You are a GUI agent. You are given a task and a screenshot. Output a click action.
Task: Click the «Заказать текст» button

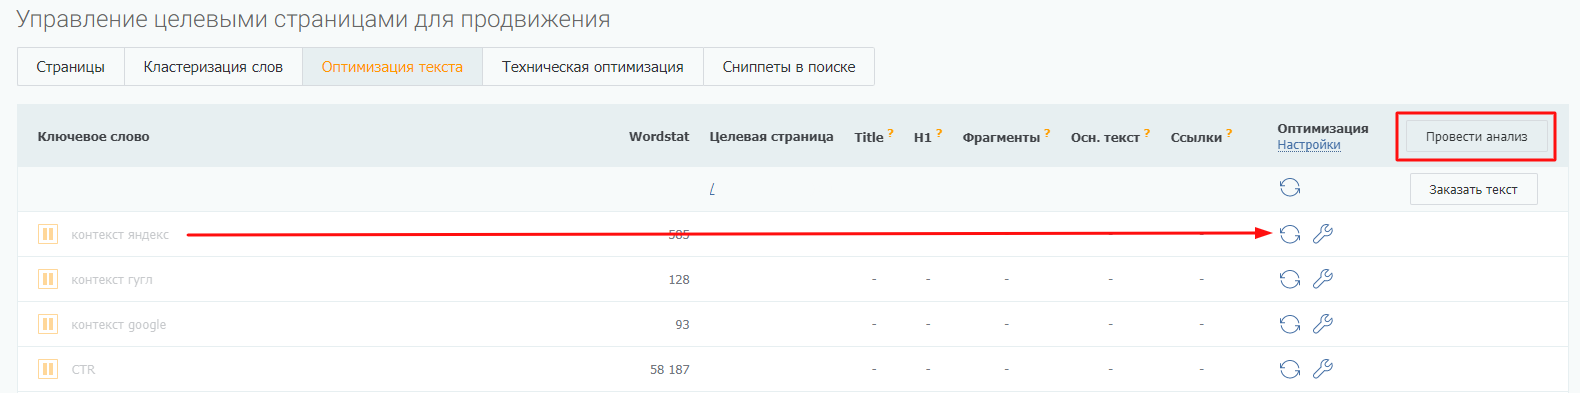pos(1473,189)
